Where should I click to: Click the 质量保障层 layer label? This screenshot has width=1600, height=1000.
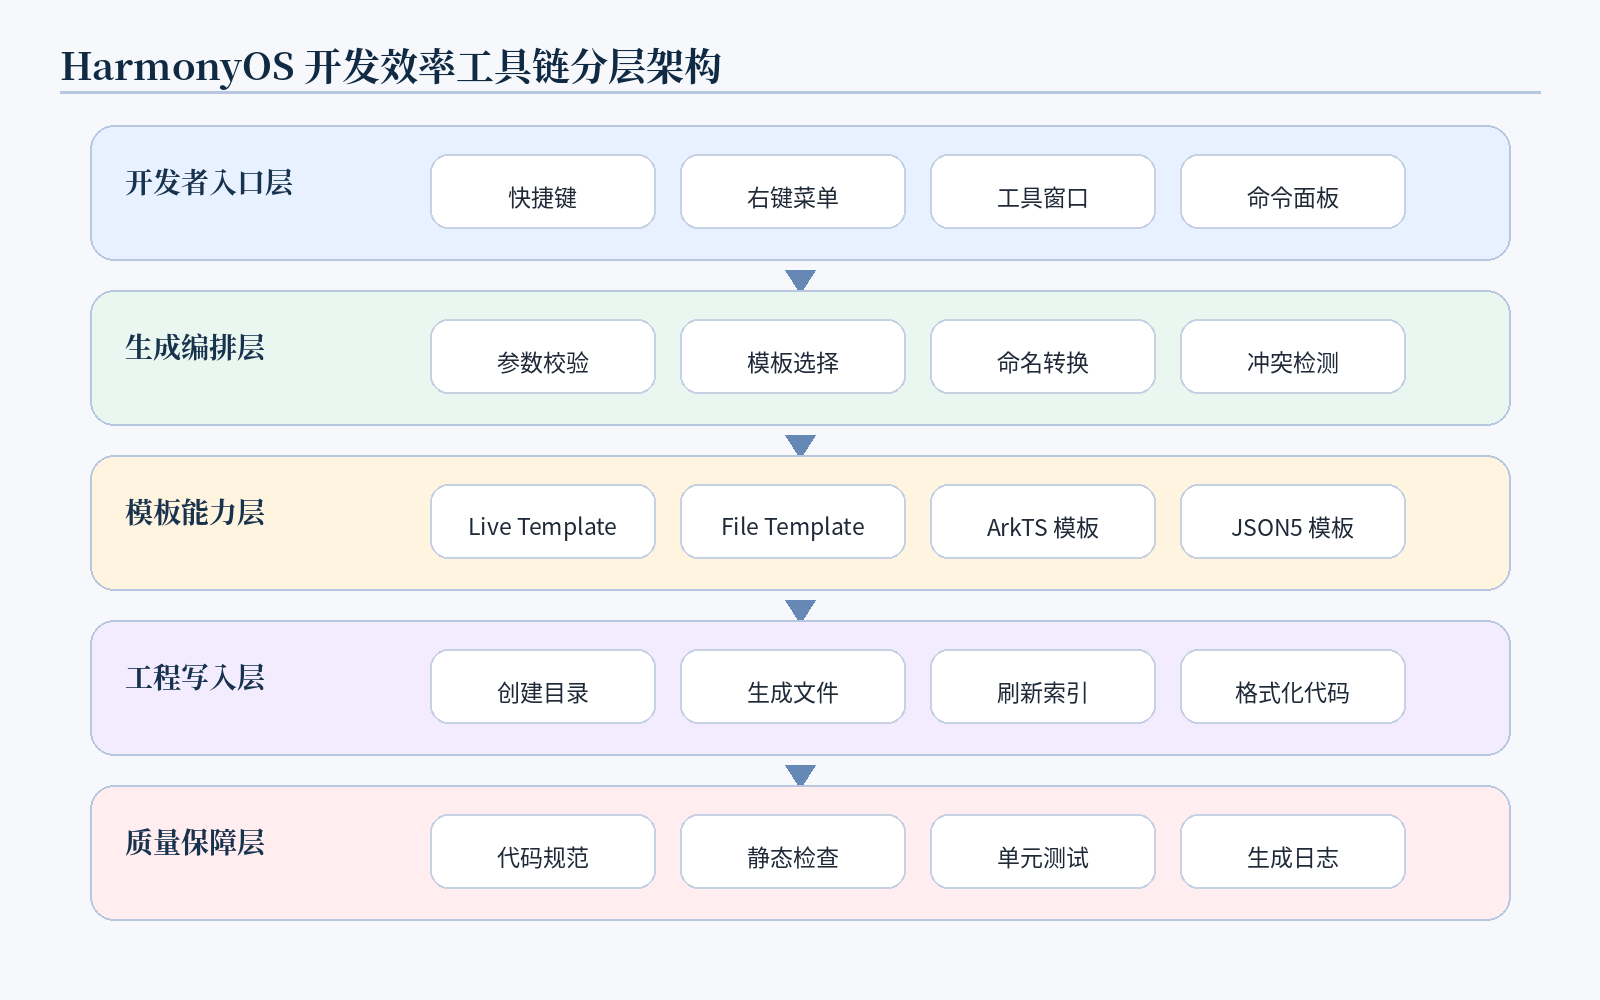pyautogui.click(x=195, y=842)
